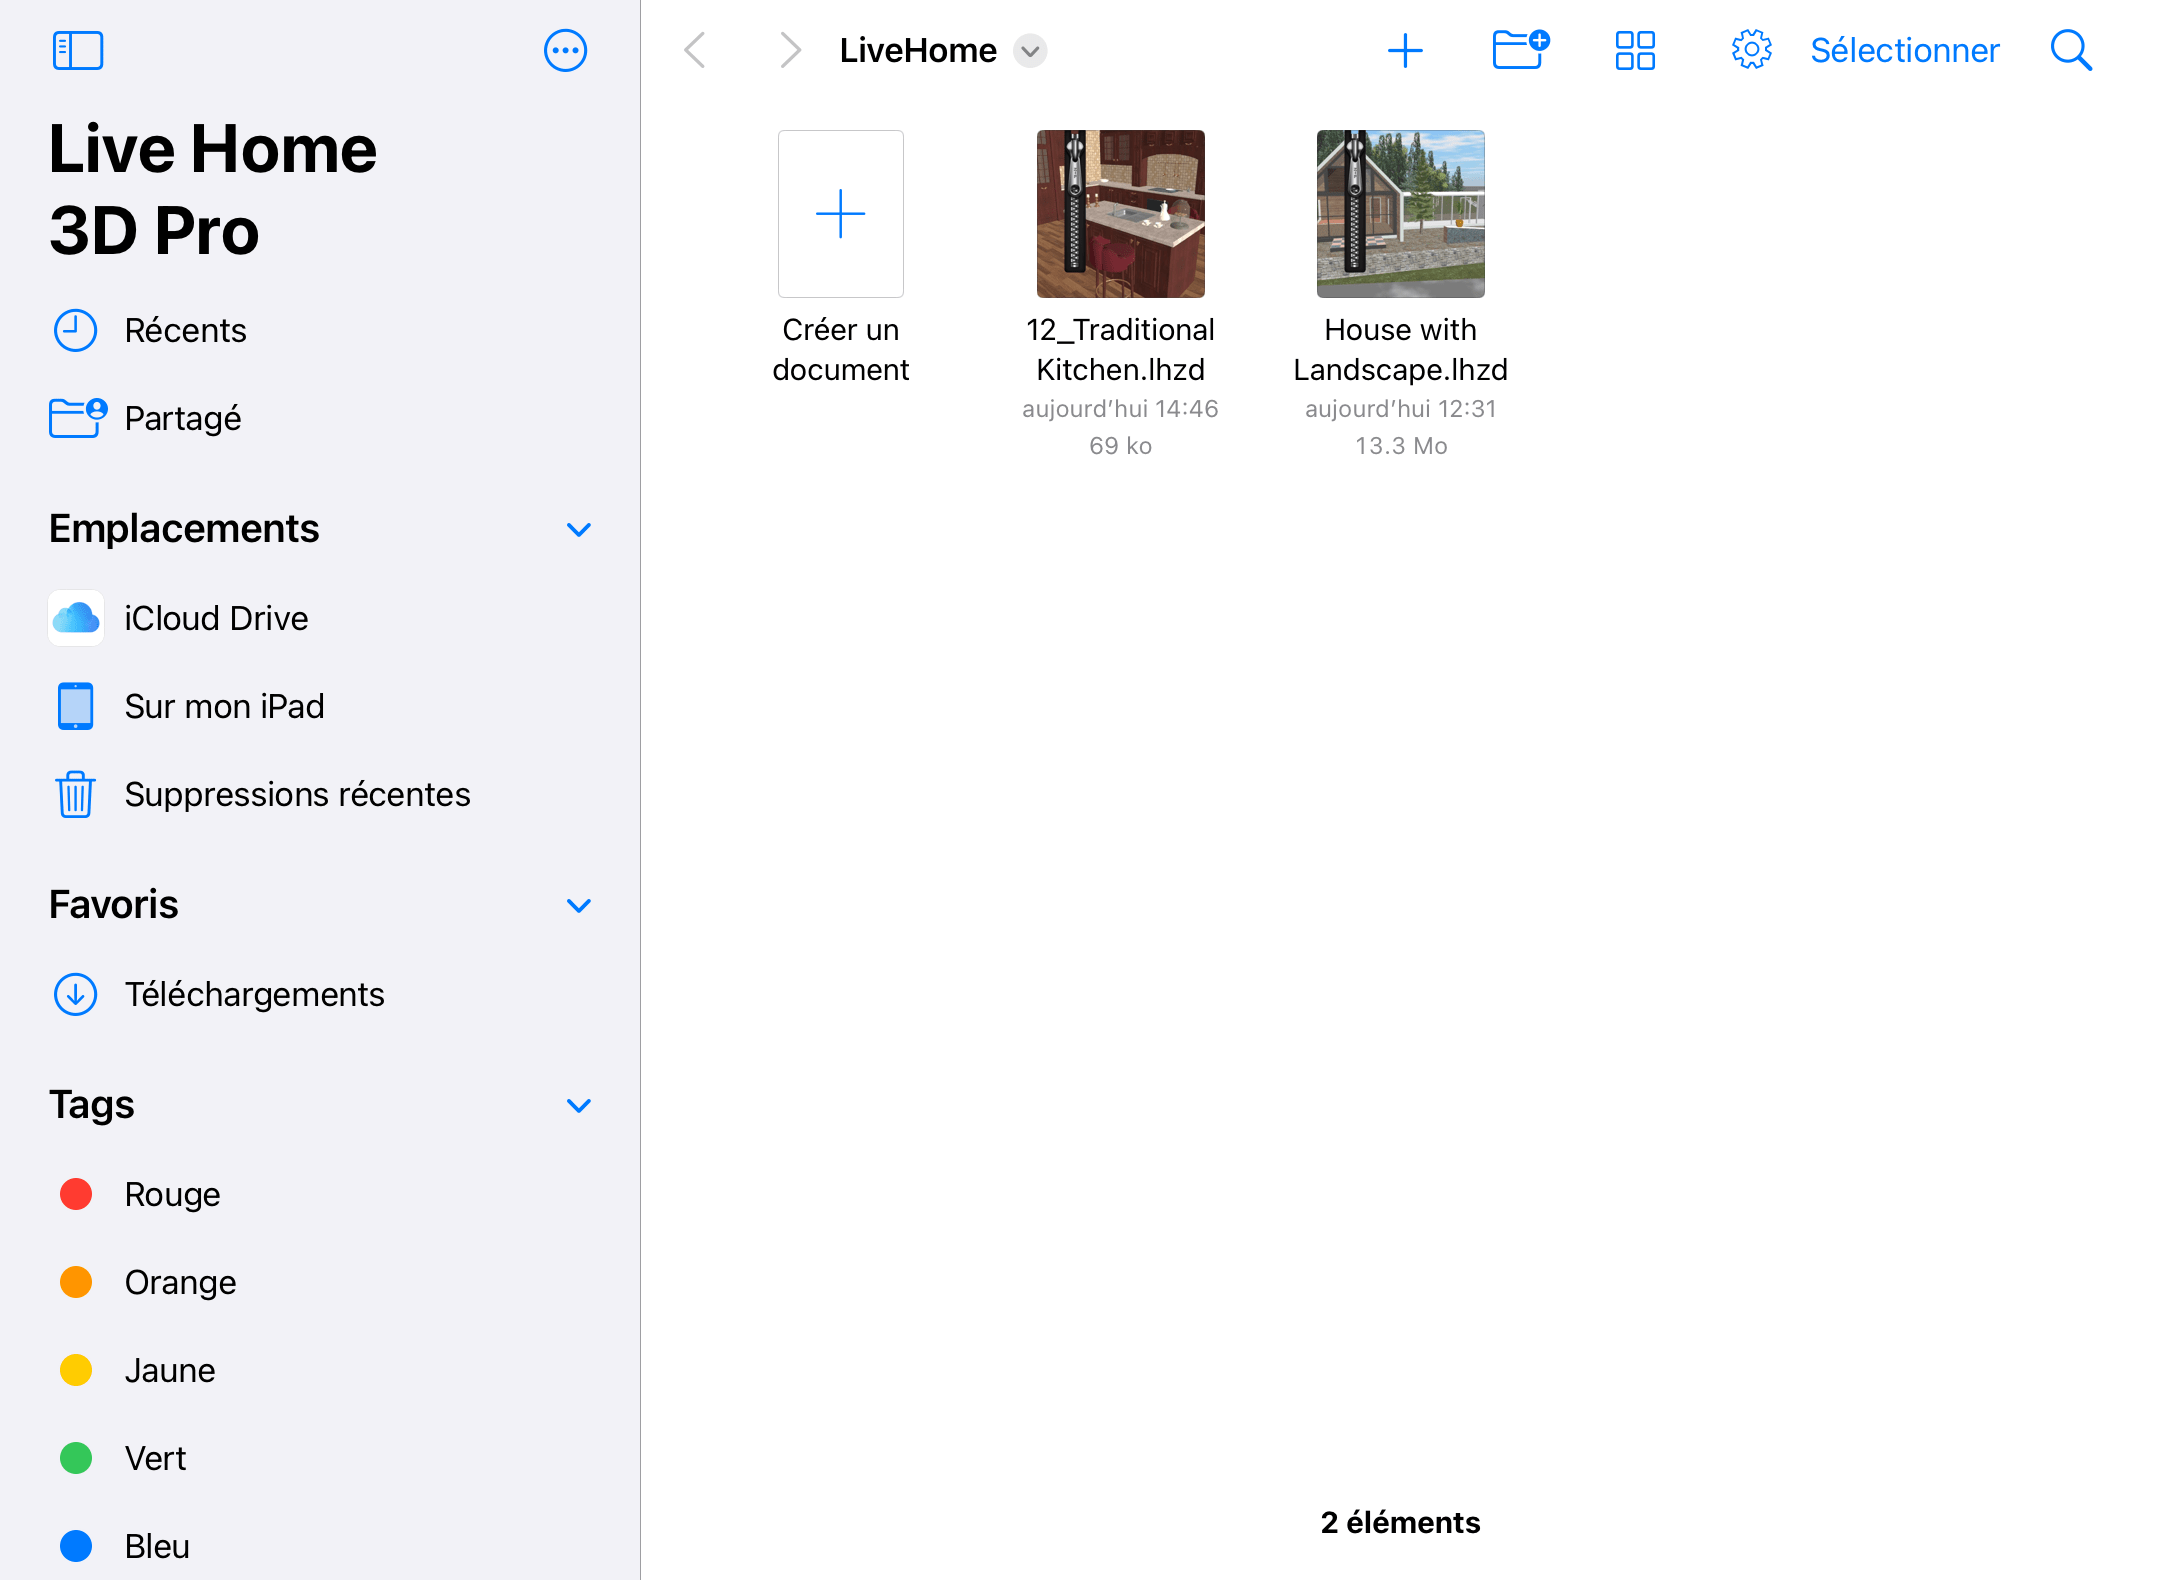Select the Bleu tag

click(x=320, y=1546)
